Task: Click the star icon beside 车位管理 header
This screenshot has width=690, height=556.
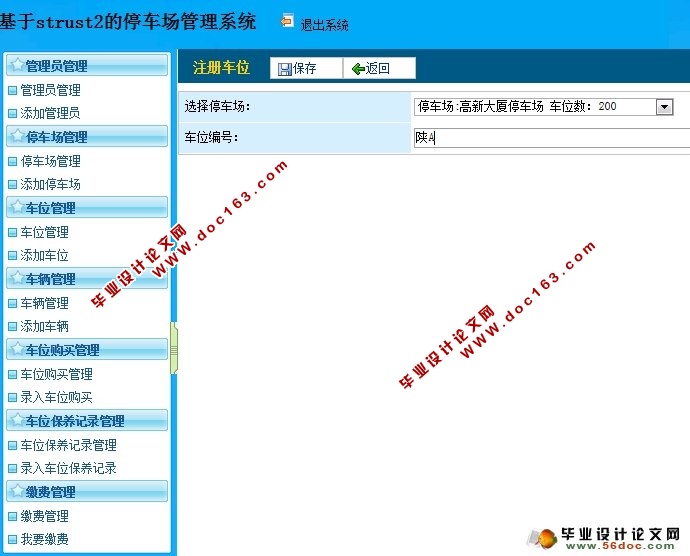Action: point(17,206)
